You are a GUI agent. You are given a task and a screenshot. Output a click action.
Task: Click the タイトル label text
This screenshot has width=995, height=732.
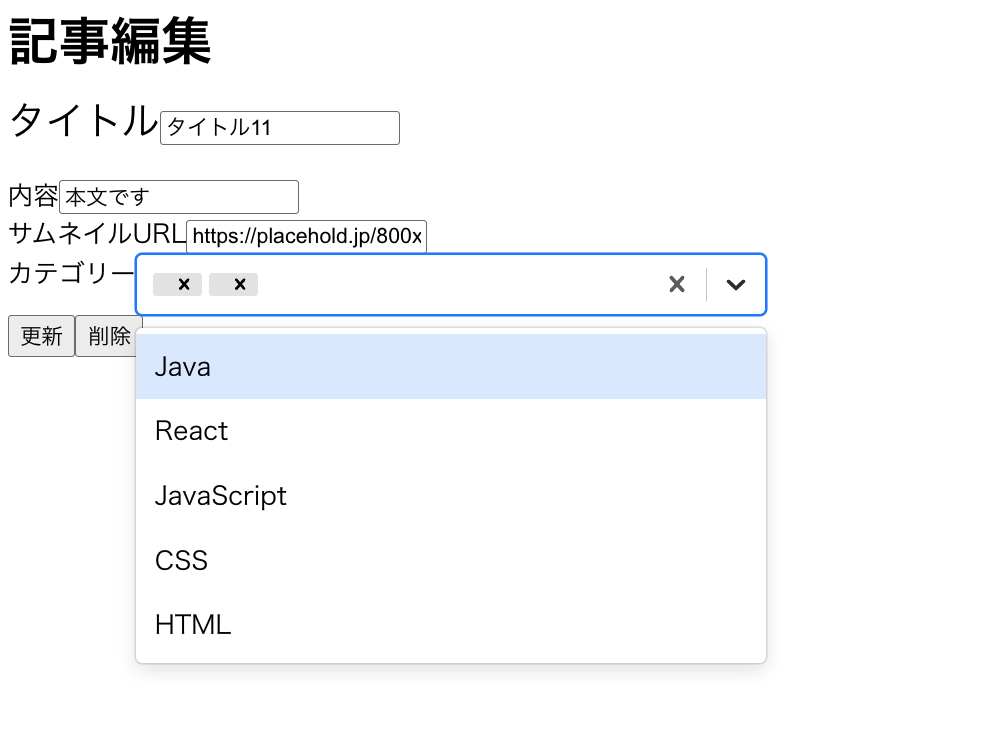(80, 120)
